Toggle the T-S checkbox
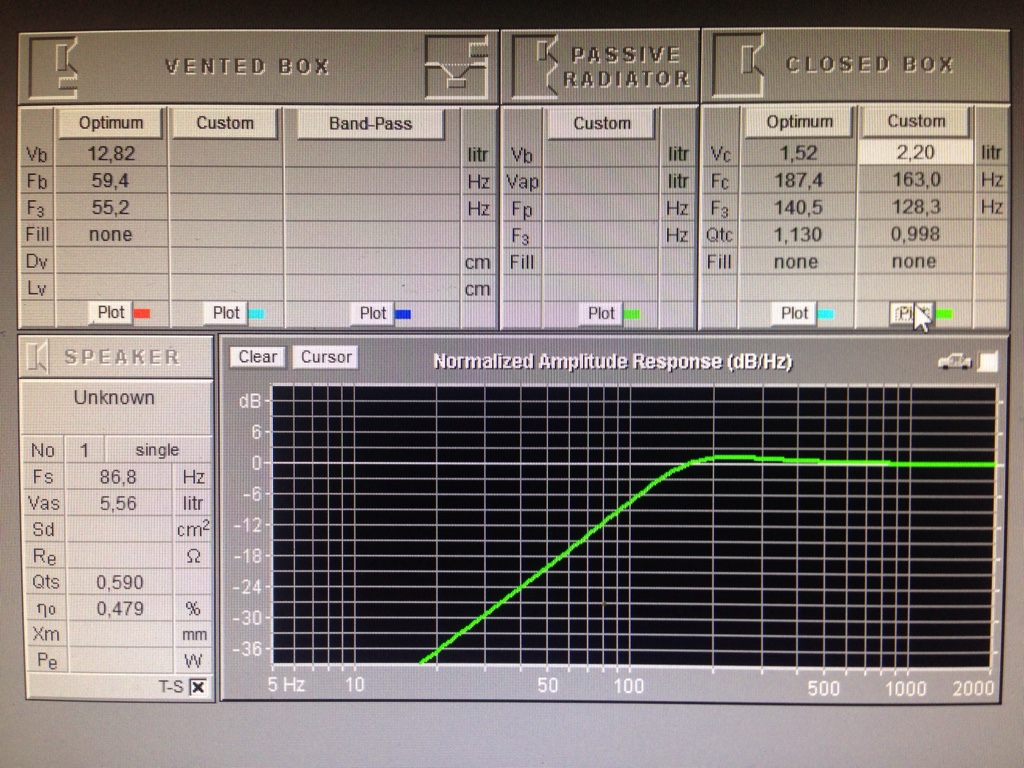Image resolution: width=1024 pixels, height=768 pixels. pos(199,687)
